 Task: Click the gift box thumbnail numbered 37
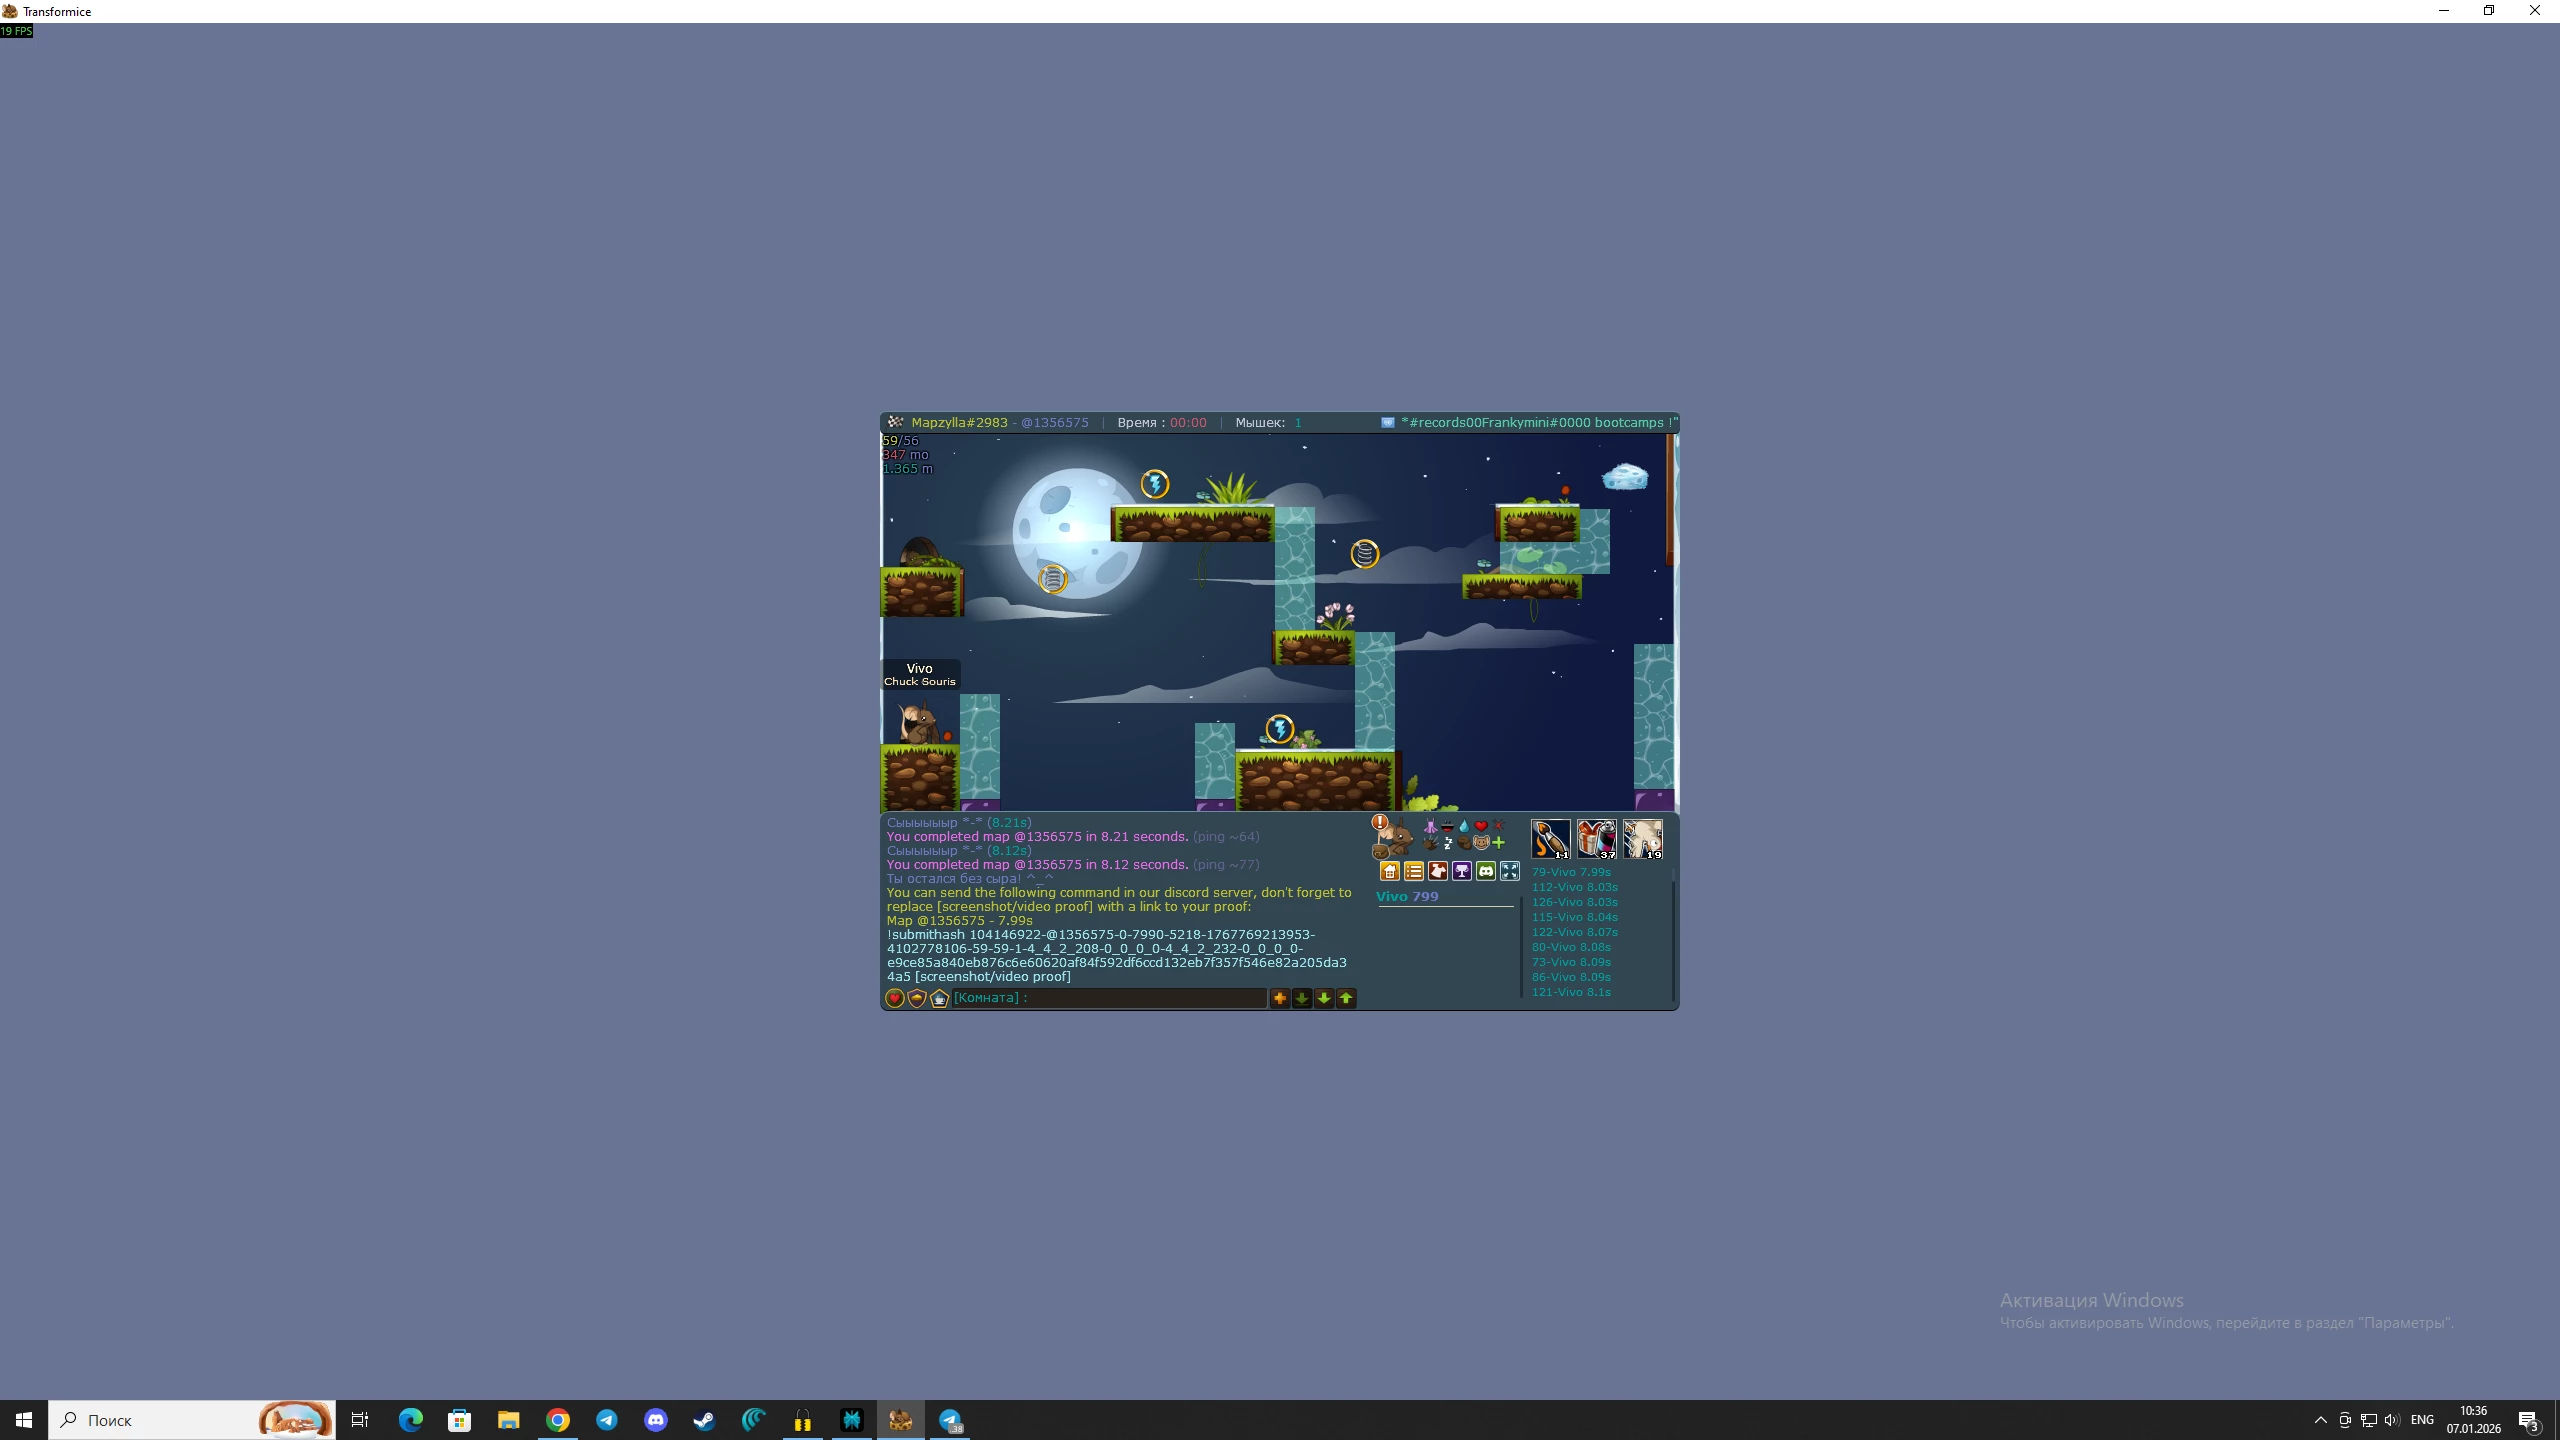pos(1597,839)
